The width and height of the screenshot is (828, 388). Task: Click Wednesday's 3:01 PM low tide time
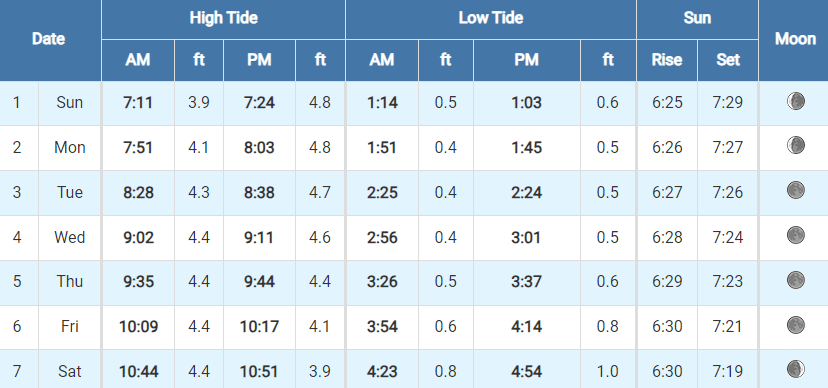pyautogui.click(x=526, y=237)
